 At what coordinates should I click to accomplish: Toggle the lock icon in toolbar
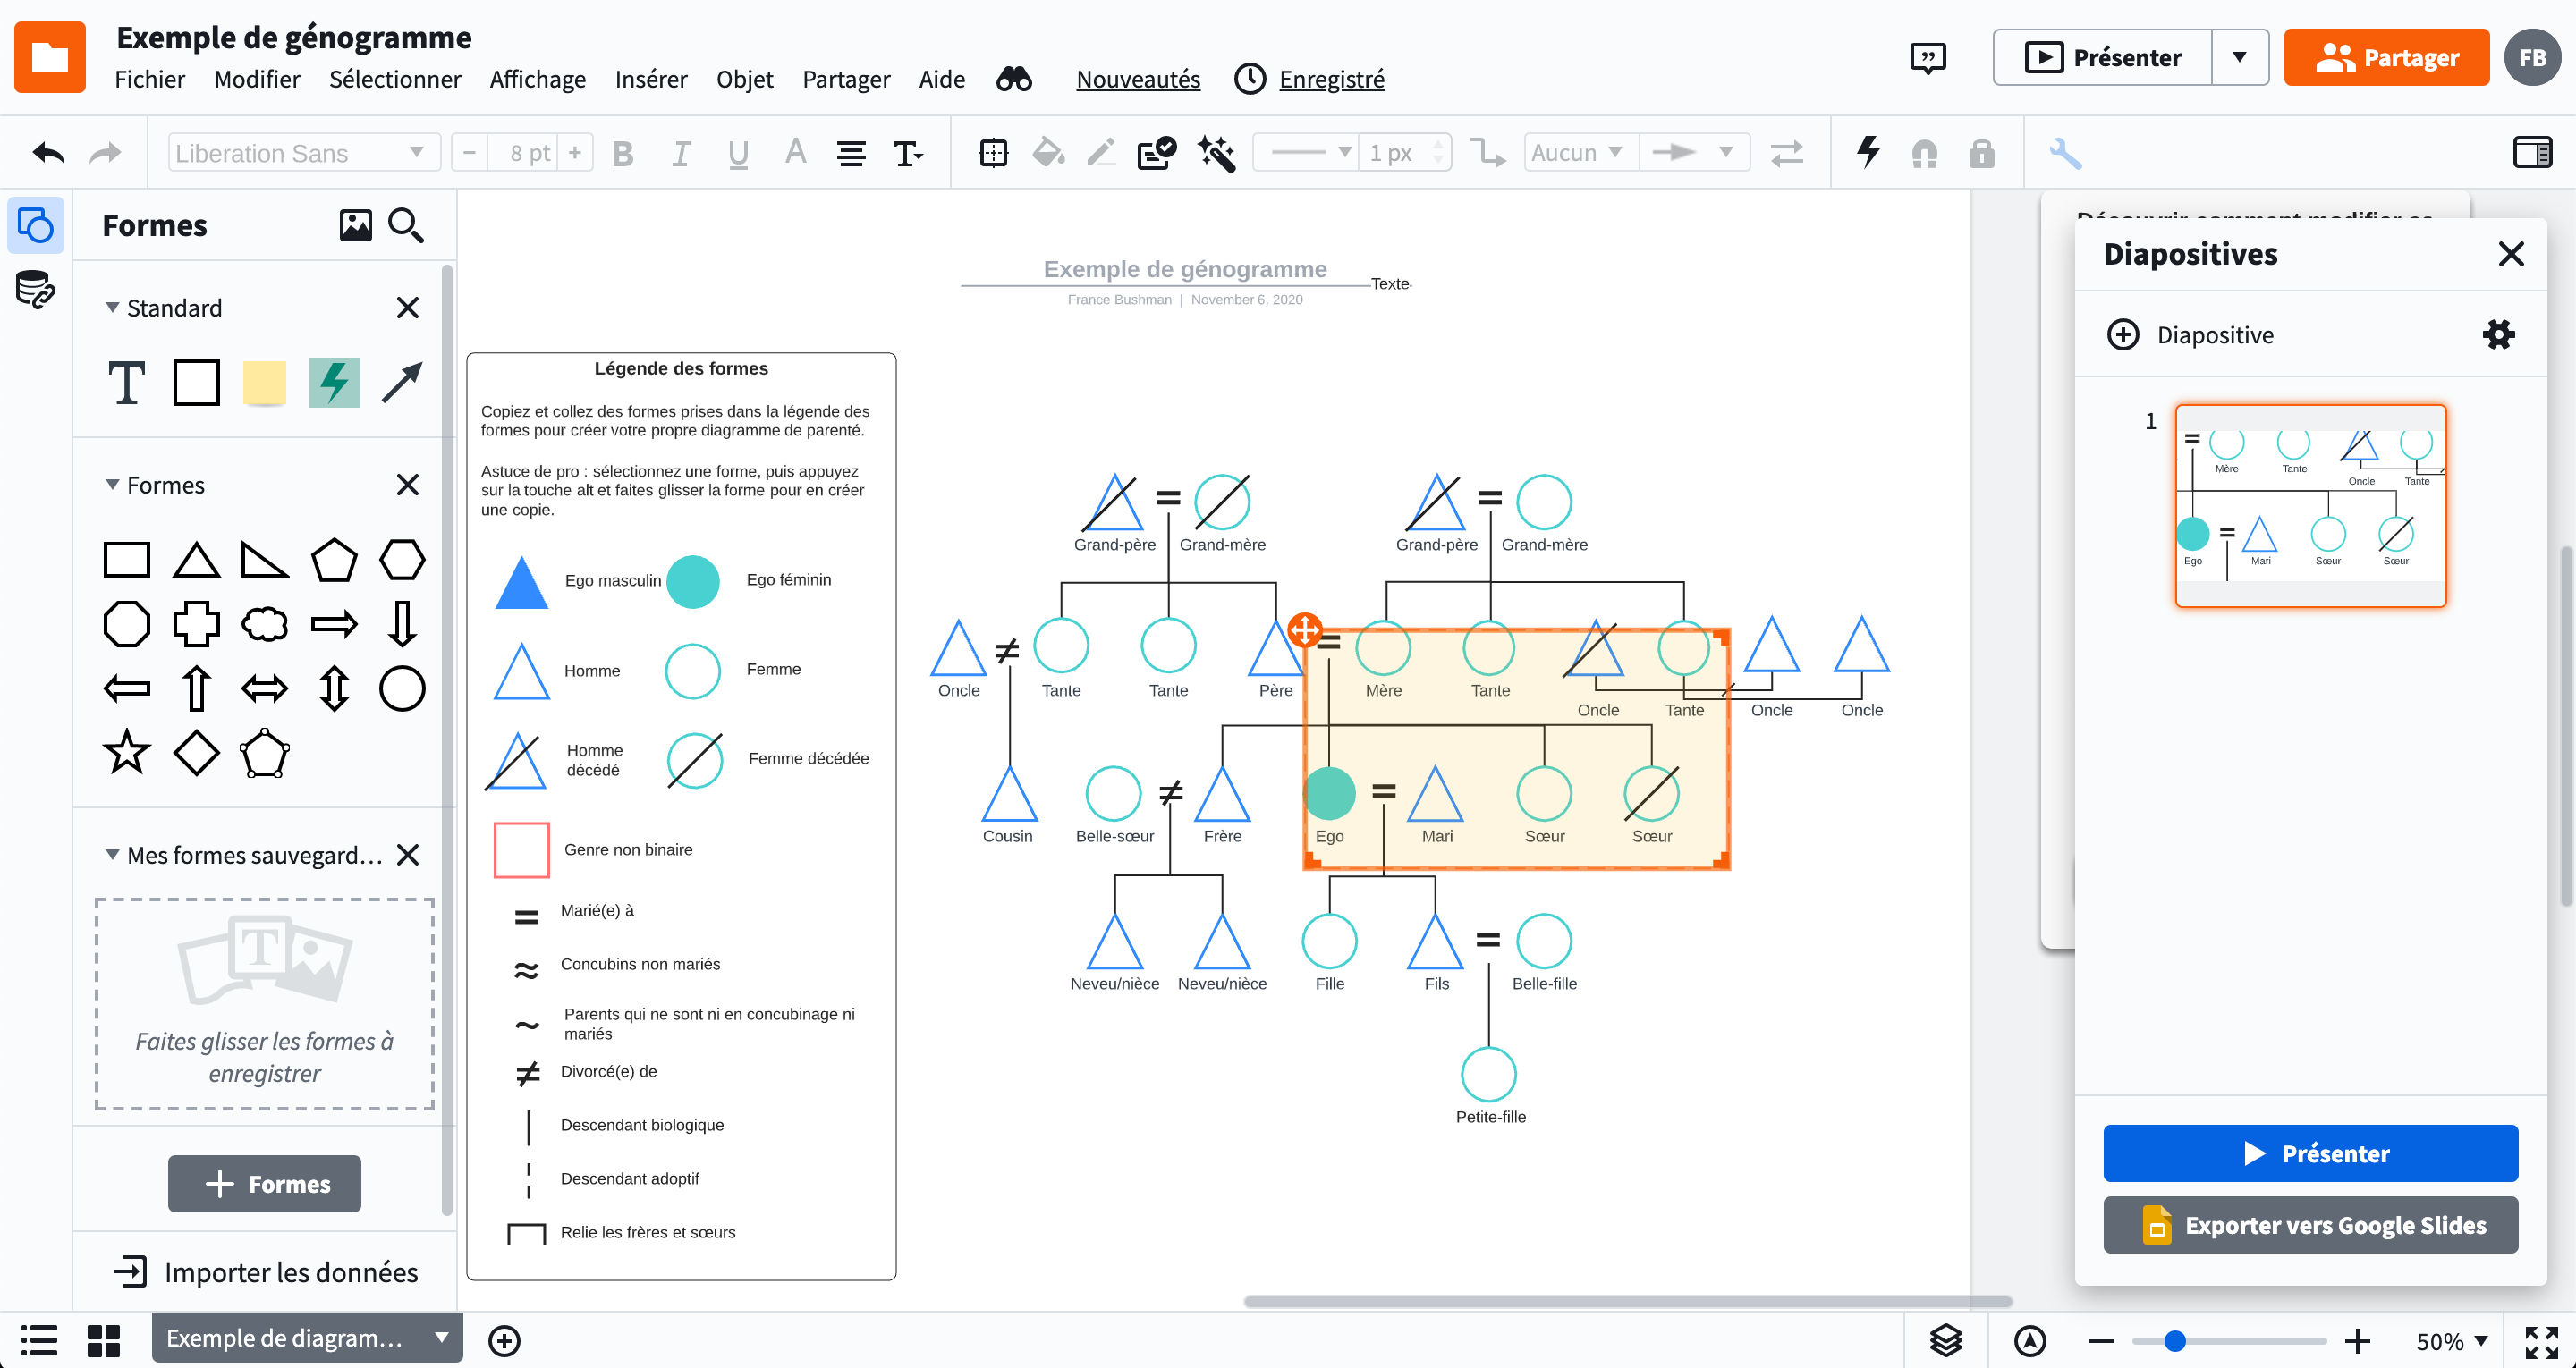point(1981,153)
